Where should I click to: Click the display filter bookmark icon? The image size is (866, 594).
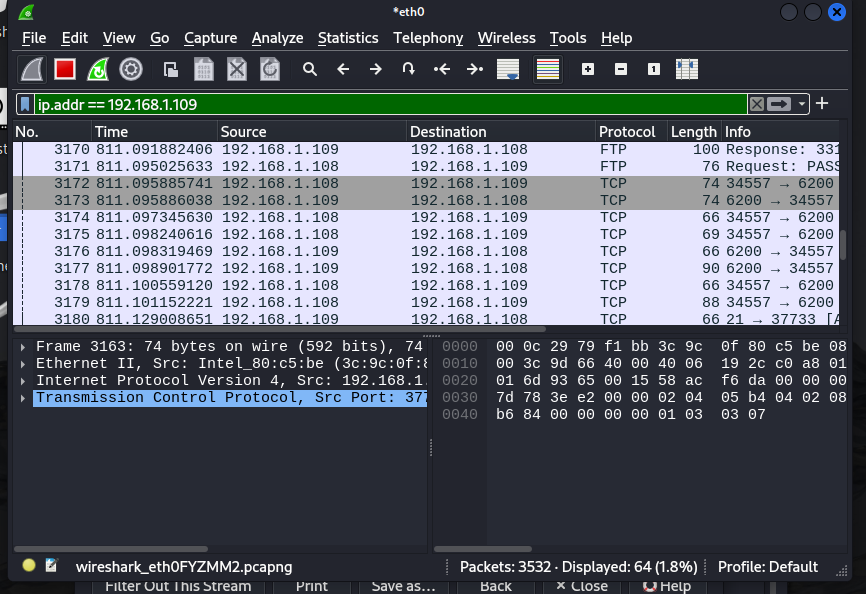coord(25,104)
